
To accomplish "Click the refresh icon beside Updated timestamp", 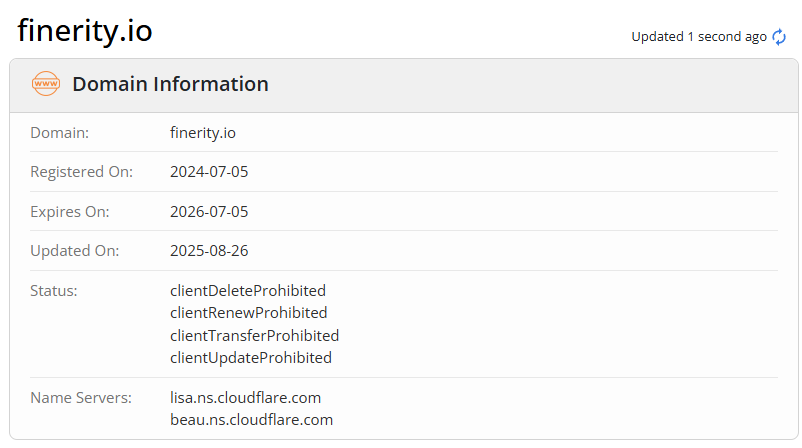I will pyautogui.click(x=780, y=37).
